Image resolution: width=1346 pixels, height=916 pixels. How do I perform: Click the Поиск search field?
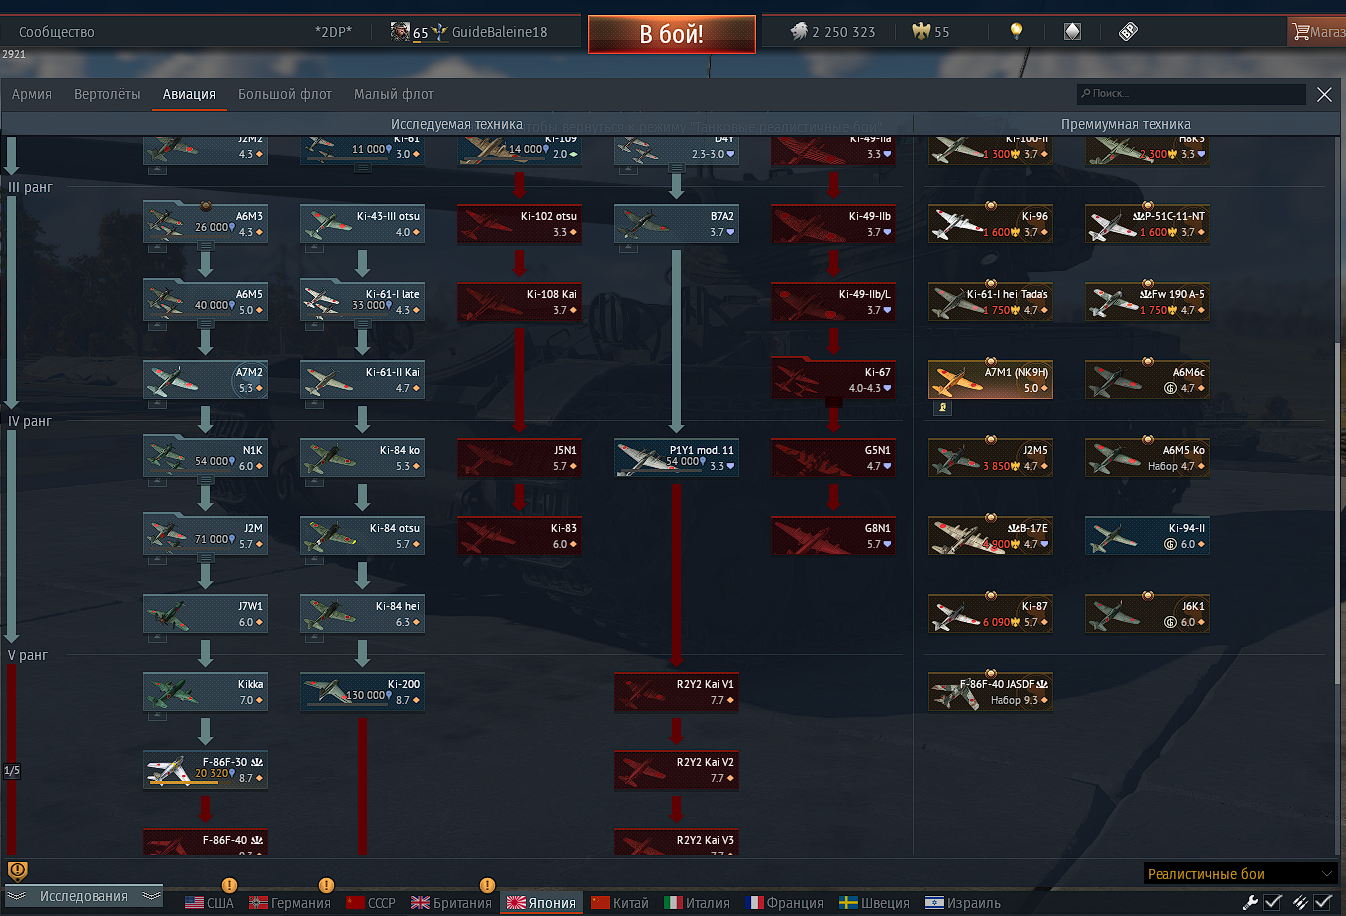[1191, 94]
